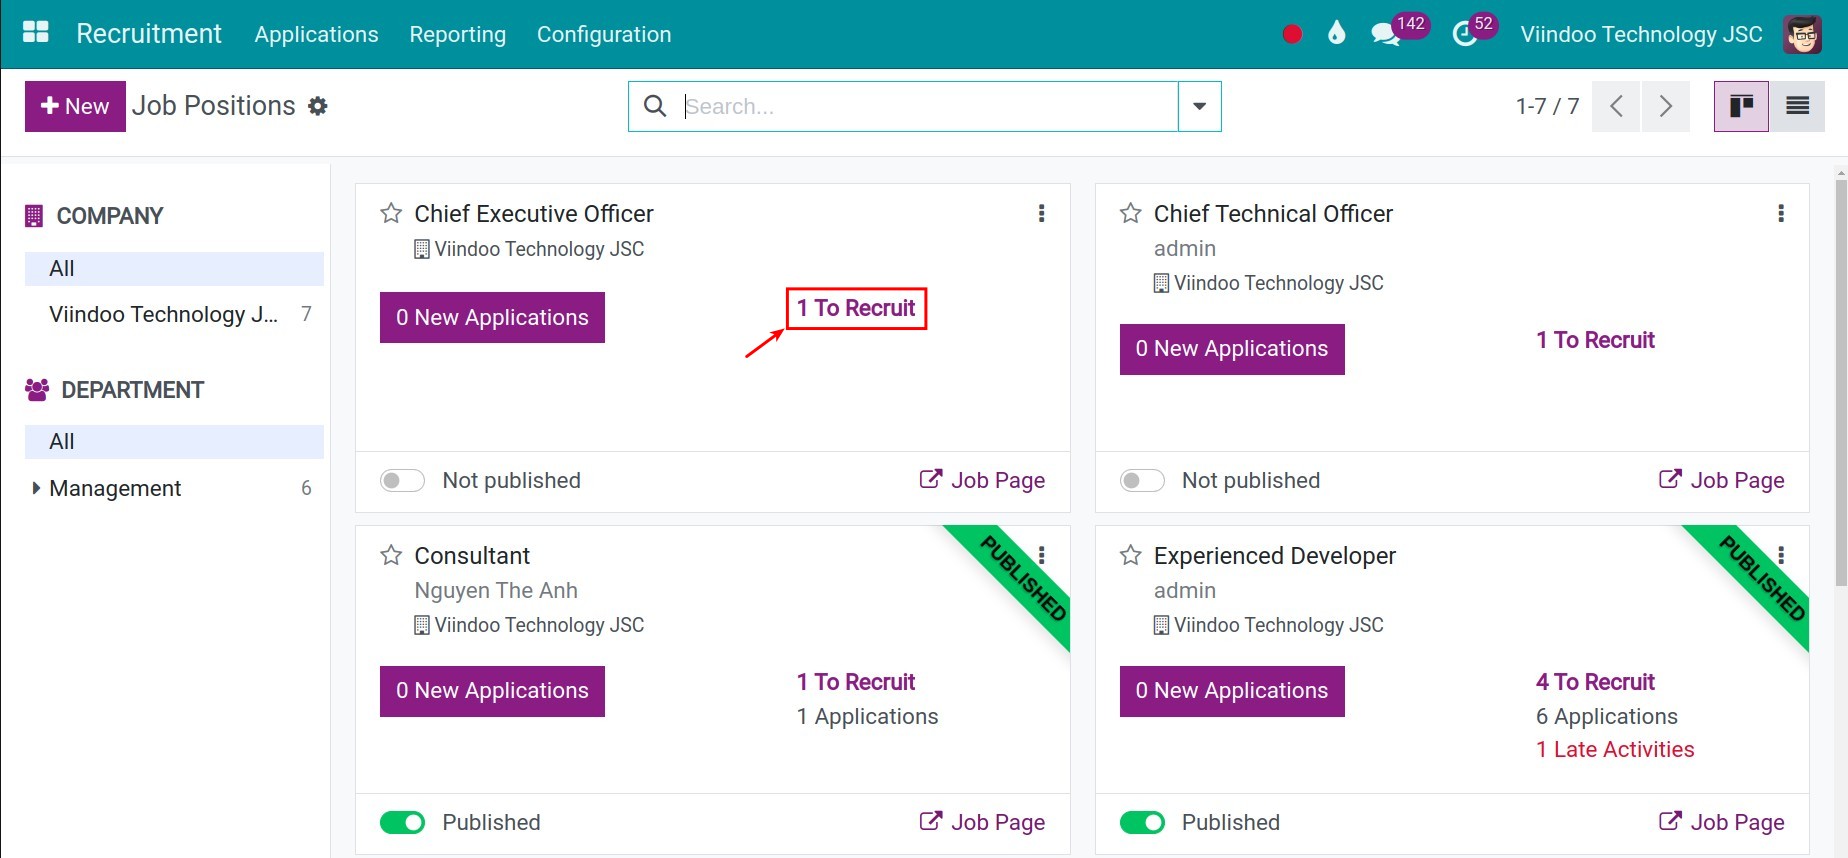Image resolution: width=1848 pixels, height=858 pixels.
Task: Click the vertical scrollbar of job cards
Action: pyautogui.click(x=1841, y=384)
